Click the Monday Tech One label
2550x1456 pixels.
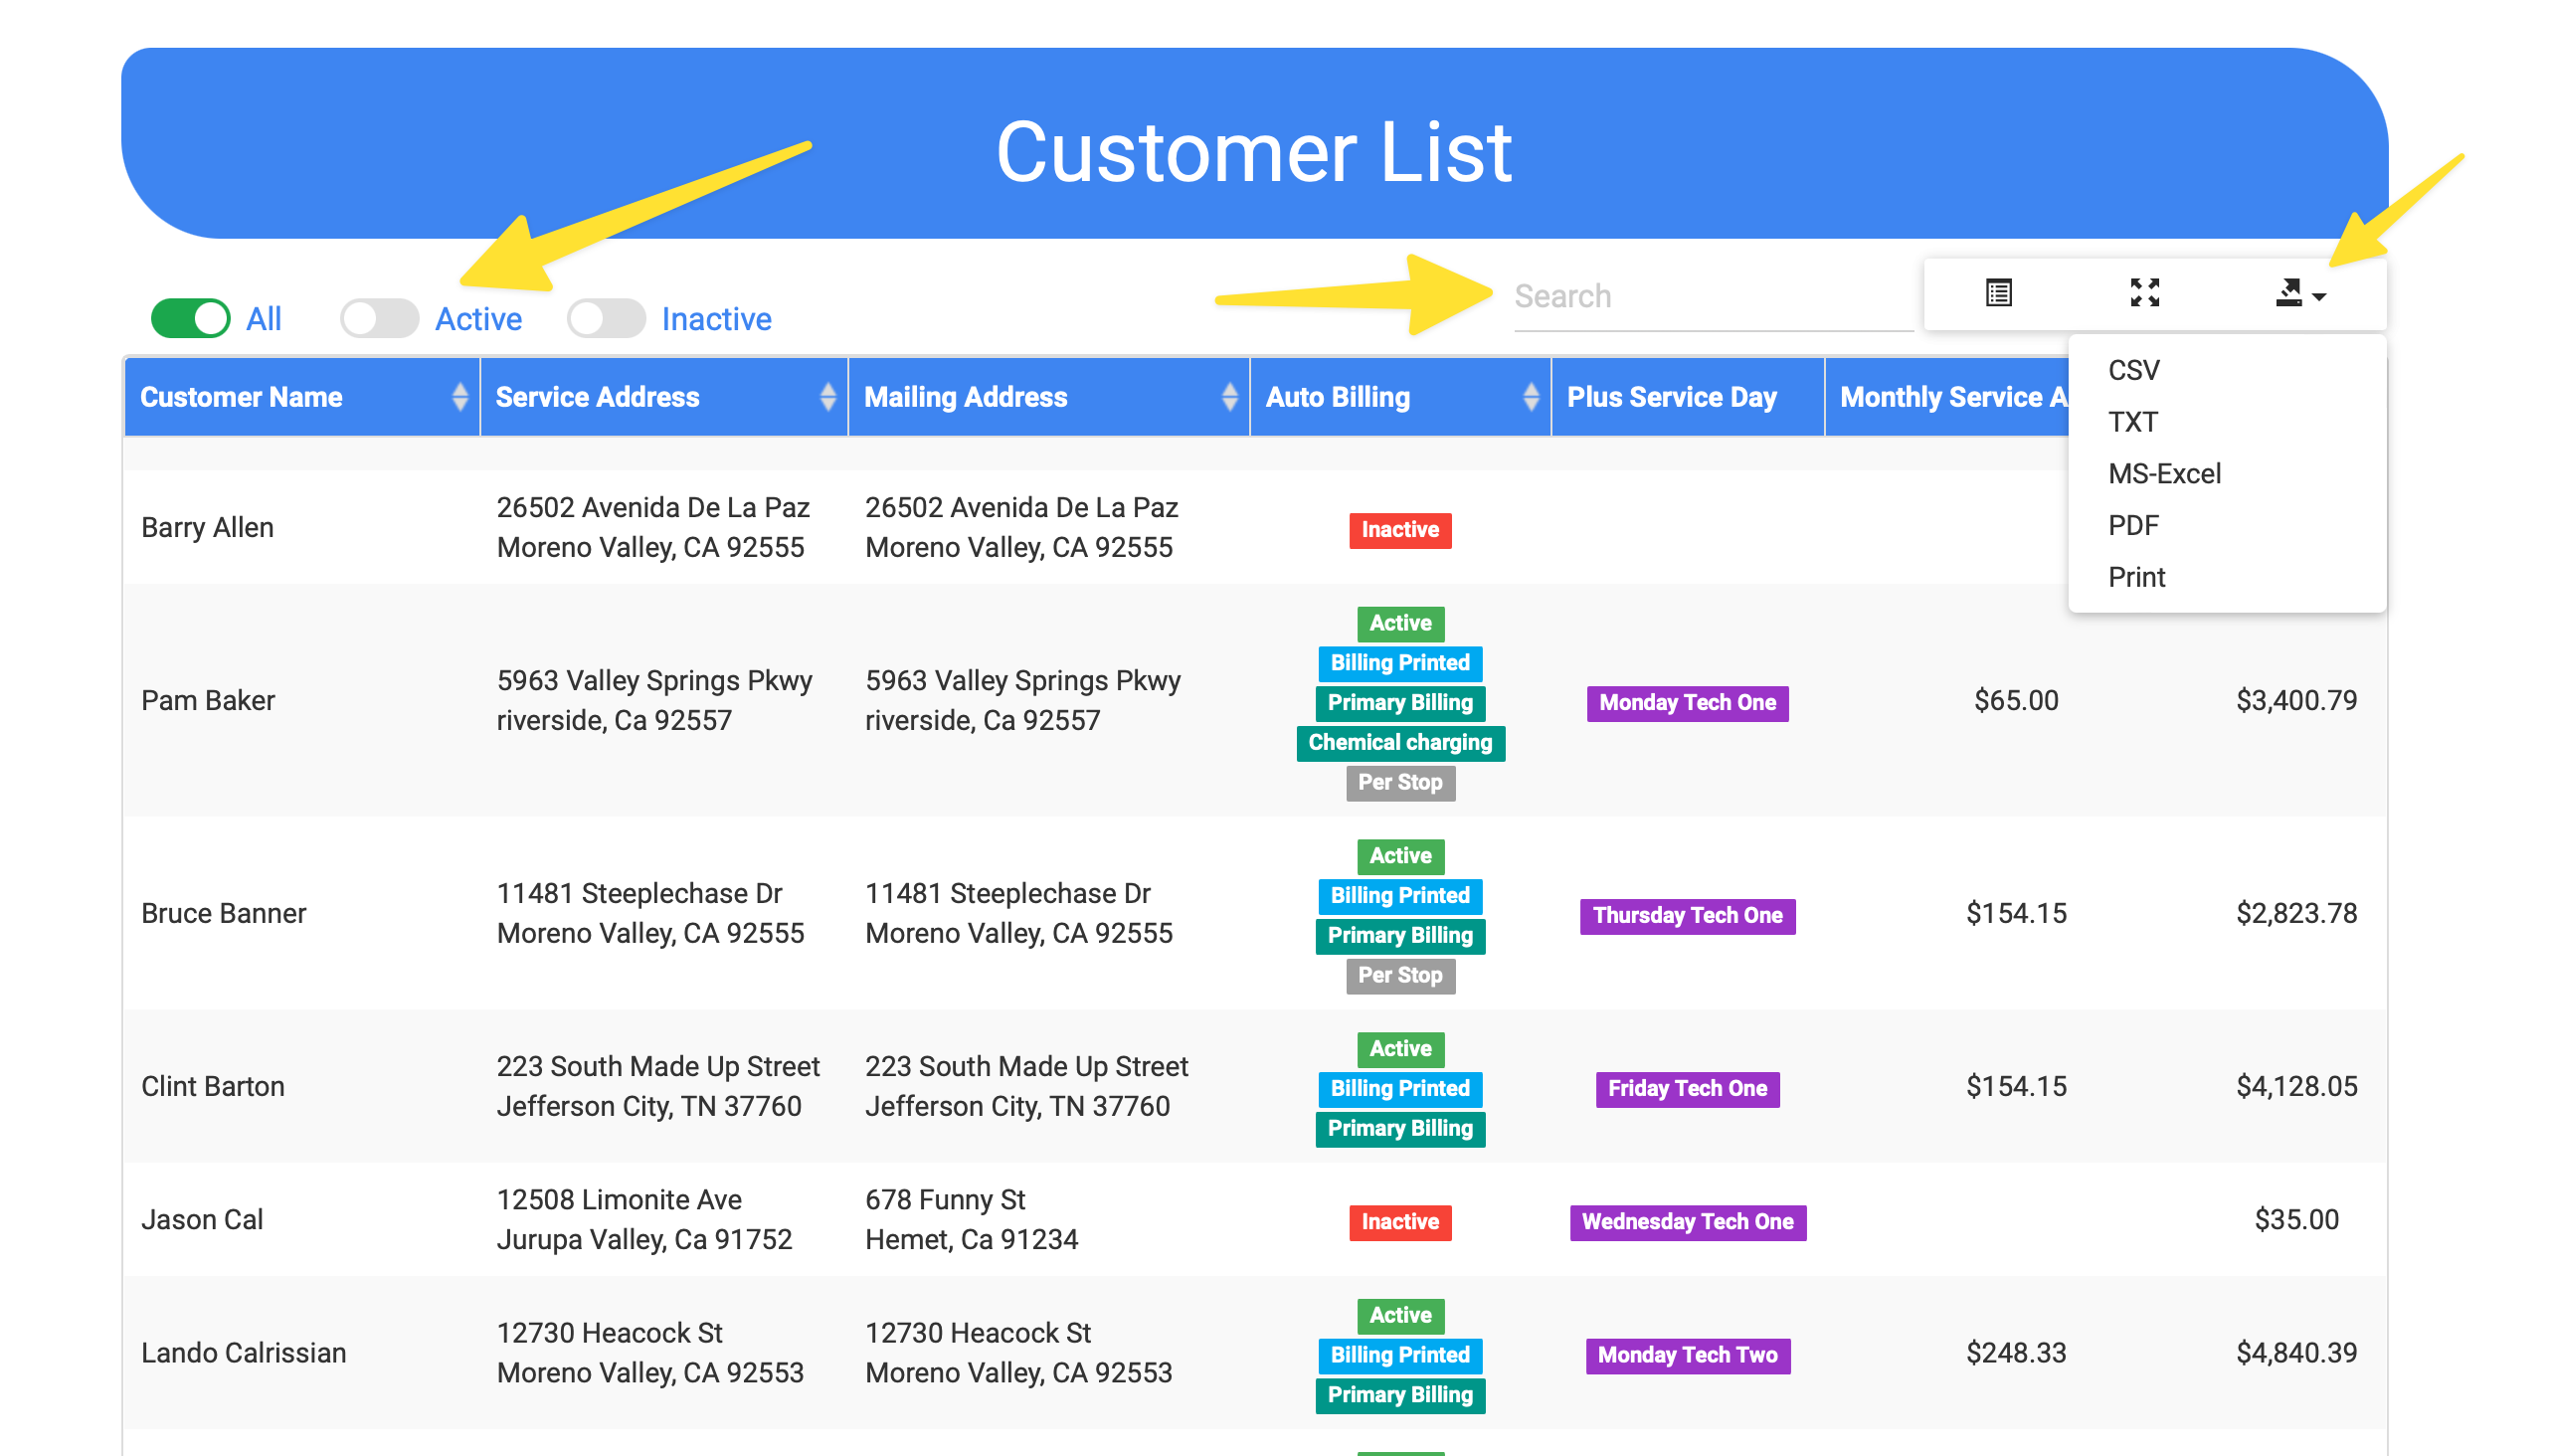click(x=1686, y=703)
